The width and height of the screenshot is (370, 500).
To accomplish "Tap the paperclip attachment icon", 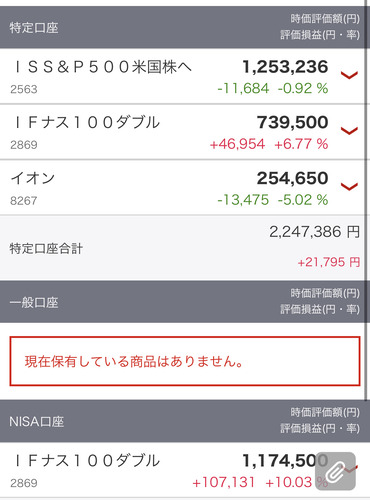I will [336, 471].
